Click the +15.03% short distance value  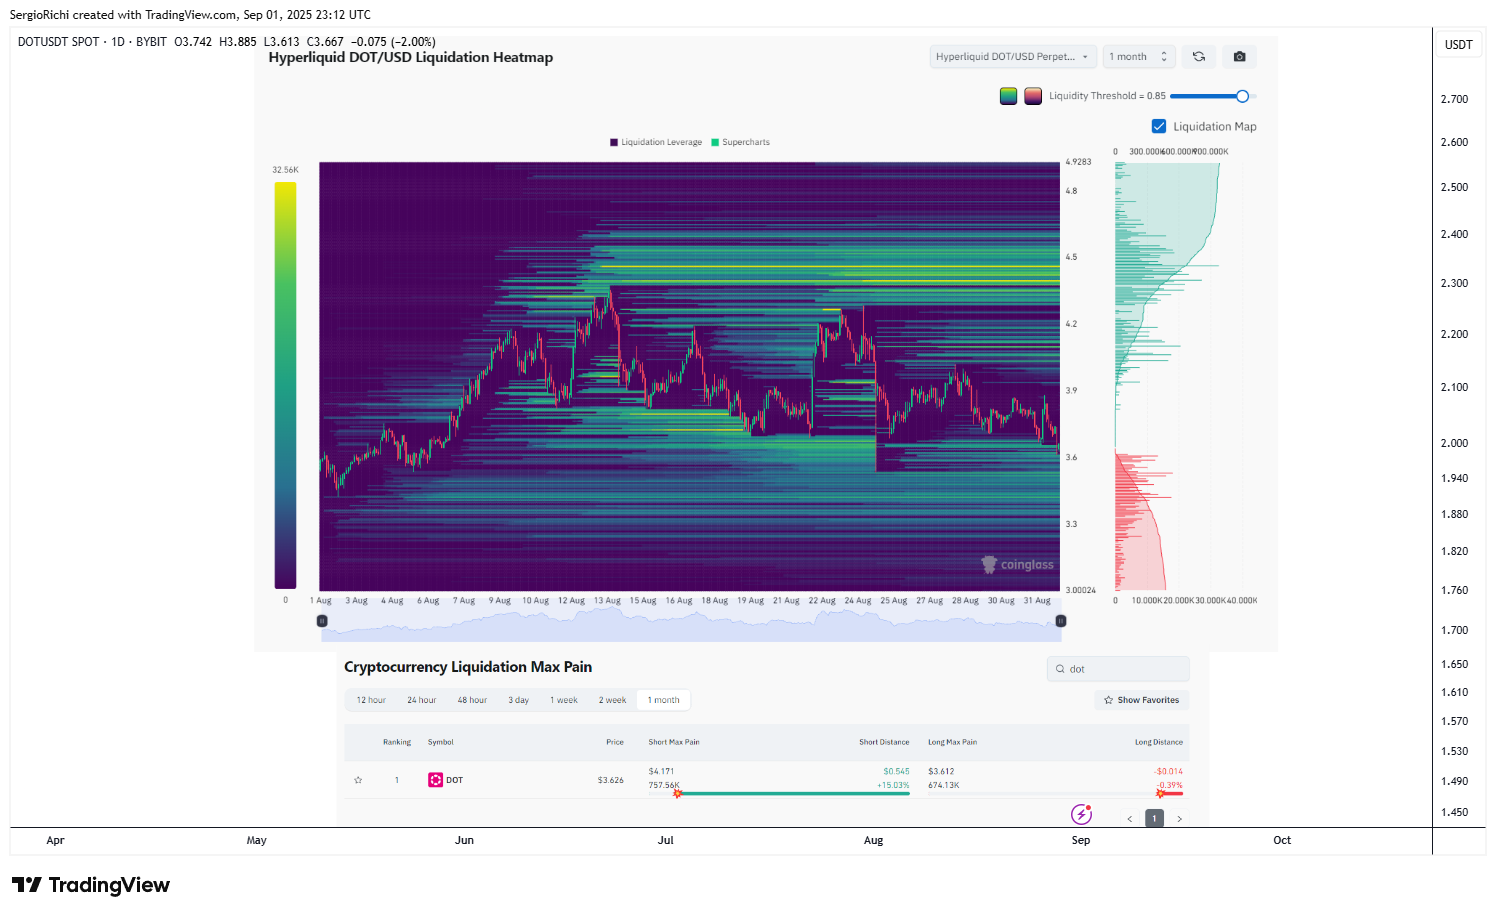(893, 785)
